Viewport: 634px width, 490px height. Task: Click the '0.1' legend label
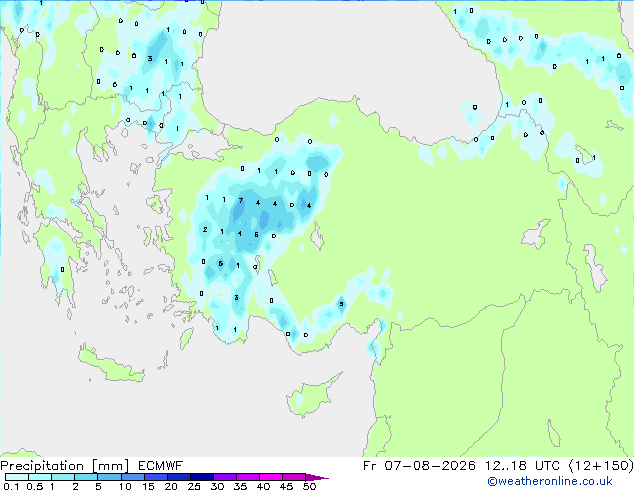tap(11, 486)
